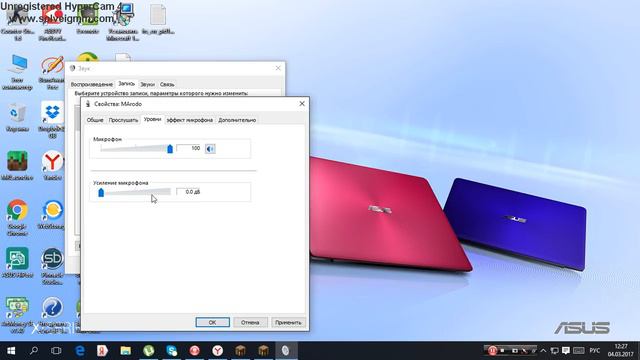Screen dimensions: 640x360
Task: Select the Google Chrome desktop shortcut
Action: [17, 218]
